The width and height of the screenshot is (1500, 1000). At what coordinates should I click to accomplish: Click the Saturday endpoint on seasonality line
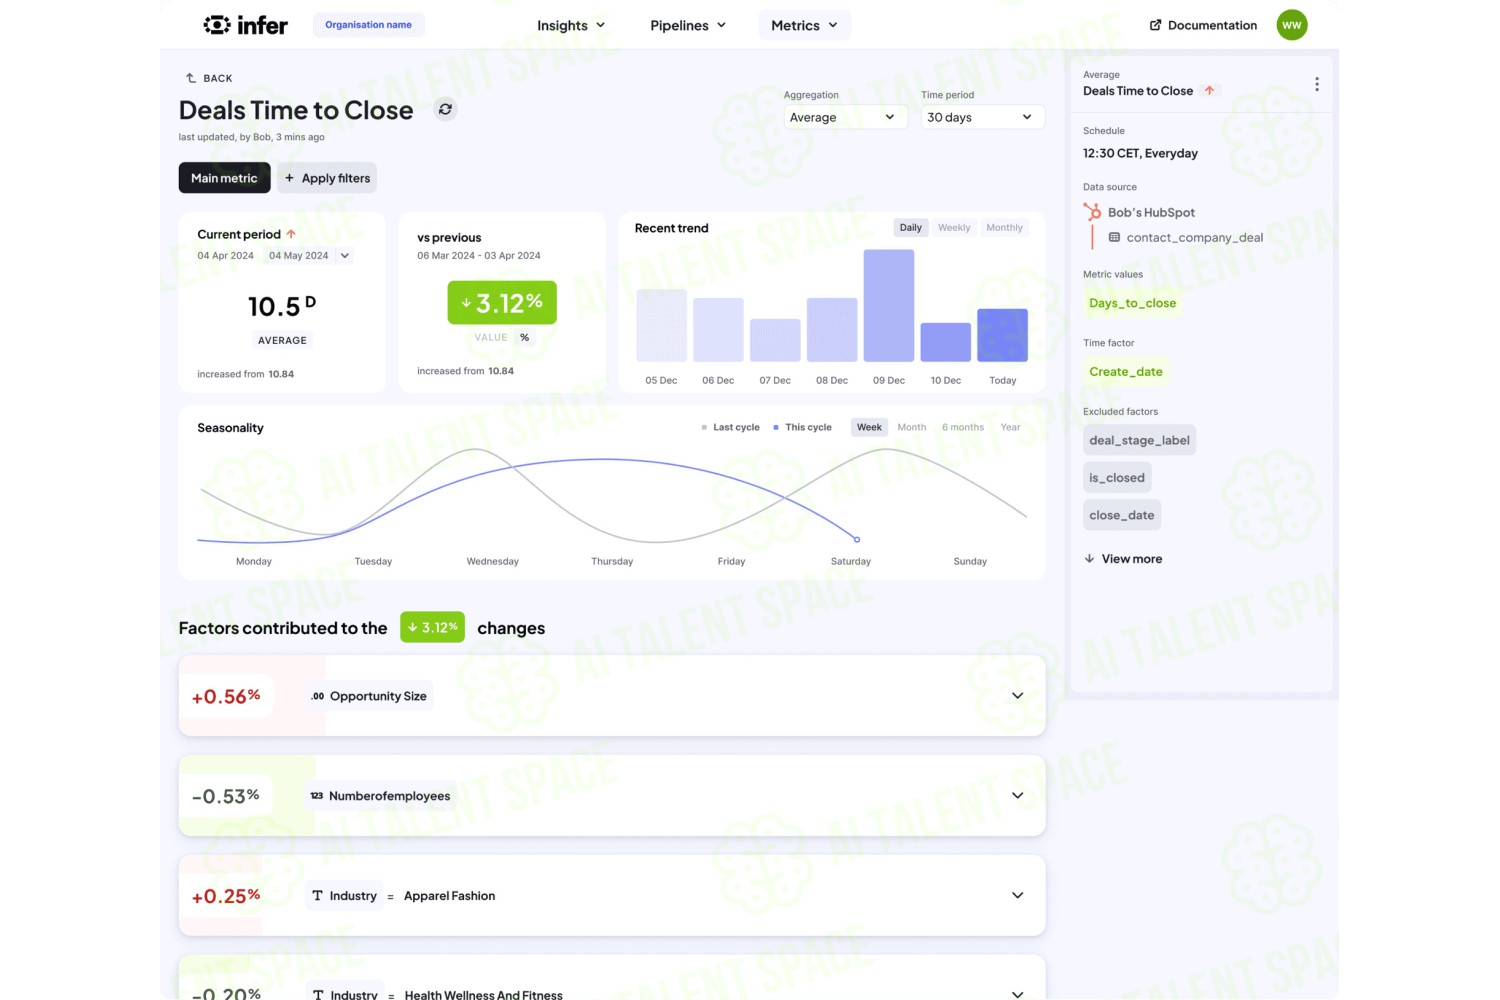click(x=857, y=539)
